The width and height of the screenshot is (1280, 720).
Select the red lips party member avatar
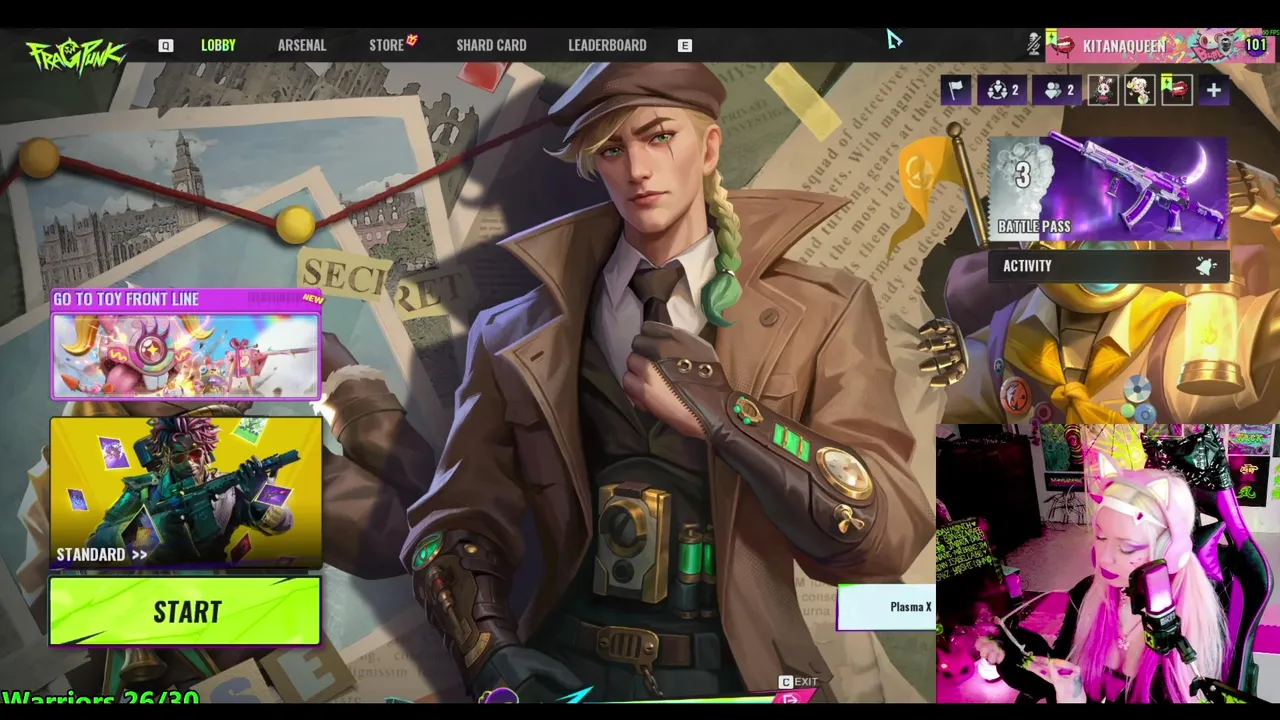click(1177, 90)
